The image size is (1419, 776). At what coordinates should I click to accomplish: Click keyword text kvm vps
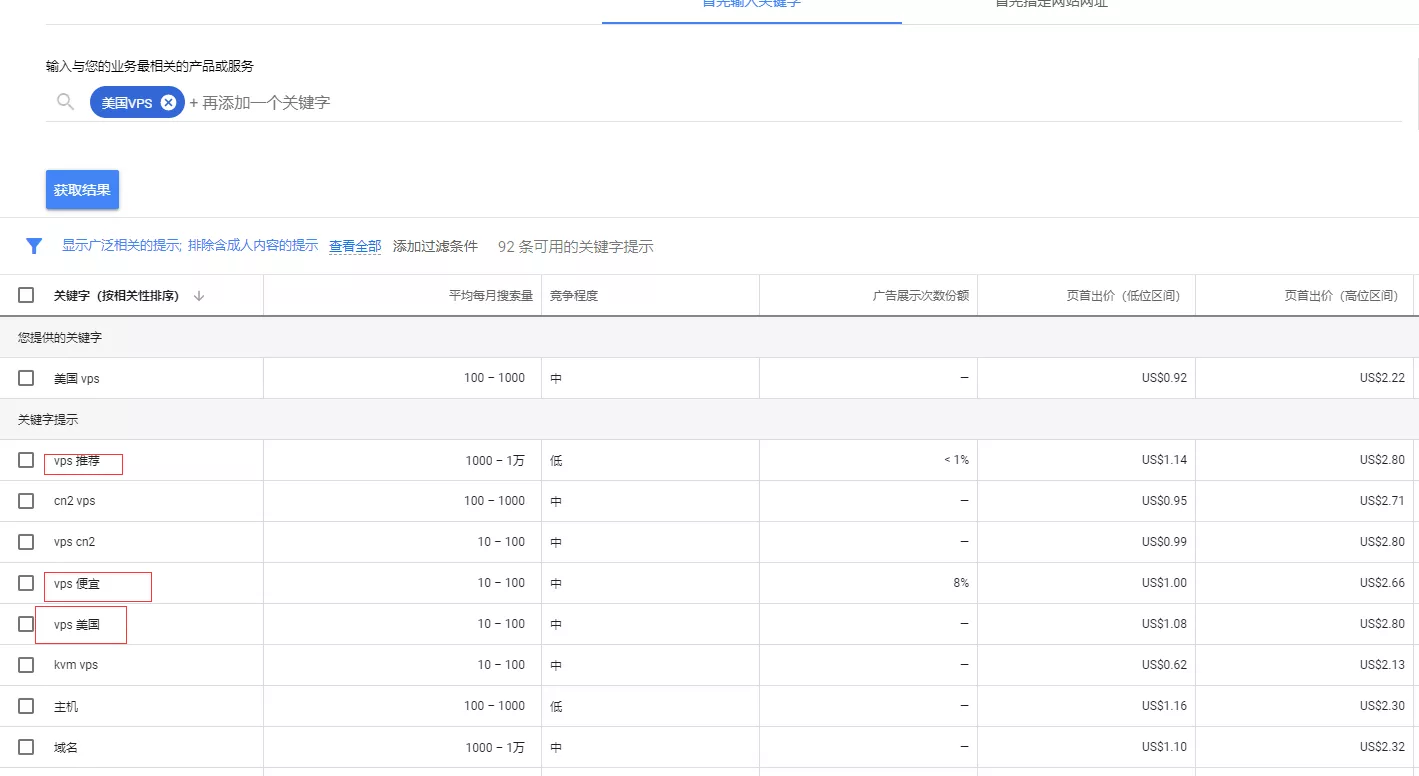[x=76, y=665]
